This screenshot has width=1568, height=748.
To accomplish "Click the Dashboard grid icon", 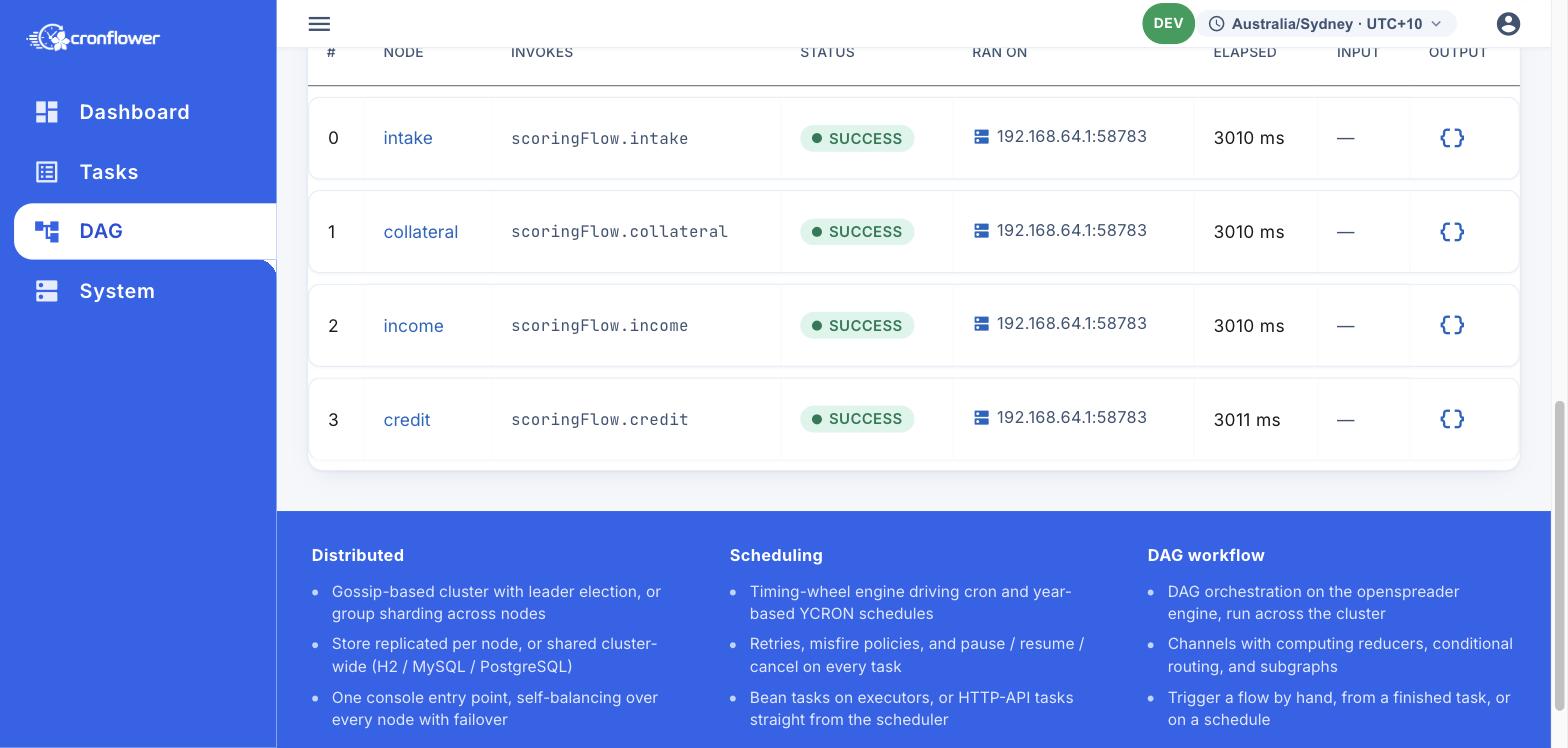I will coord(47,112).
